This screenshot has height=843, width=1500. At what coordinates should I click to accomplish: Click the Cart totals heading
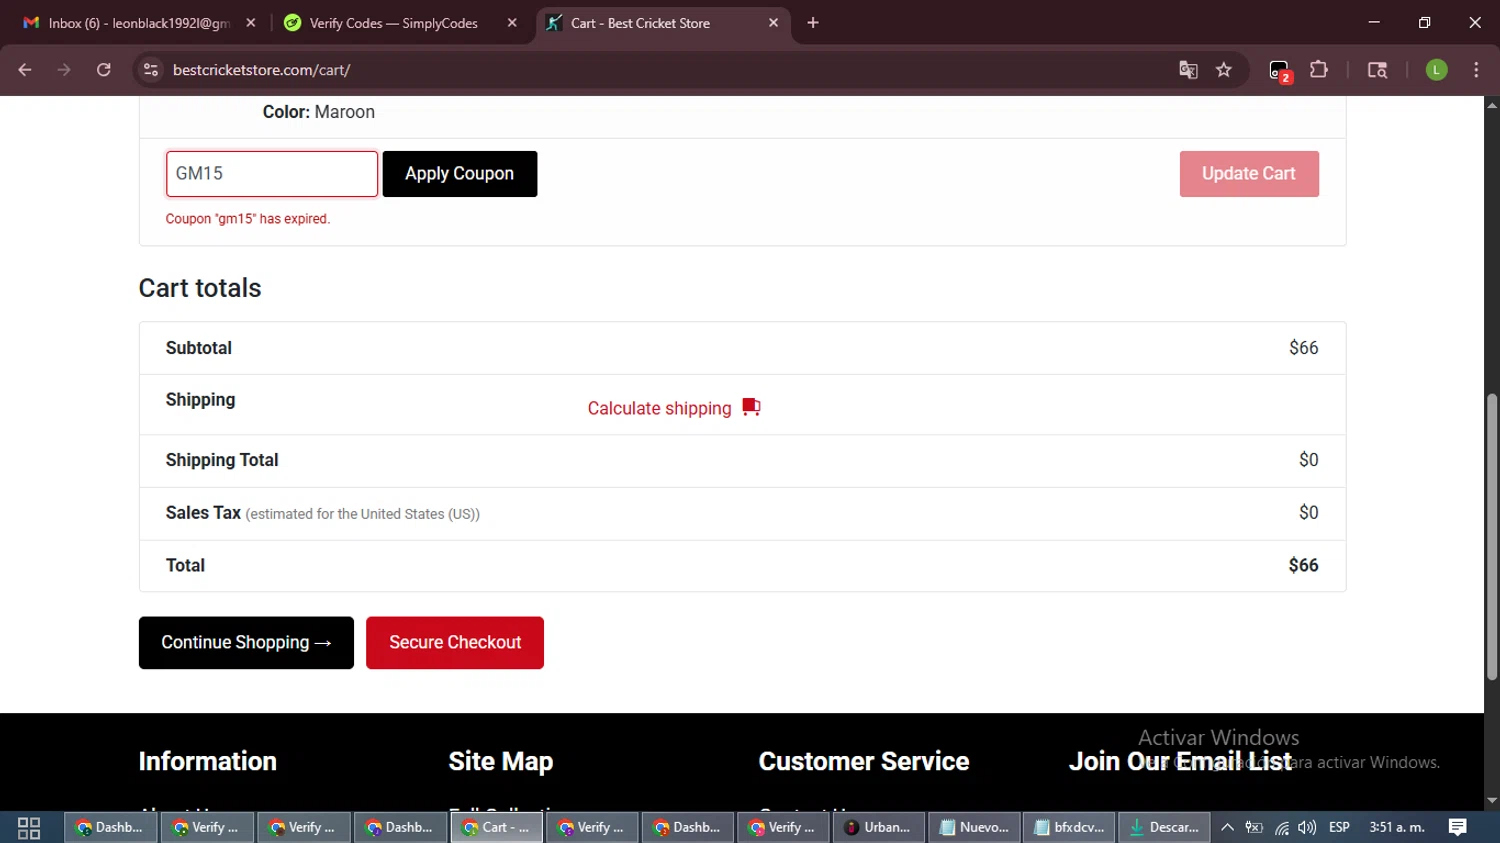coord(200,288)
